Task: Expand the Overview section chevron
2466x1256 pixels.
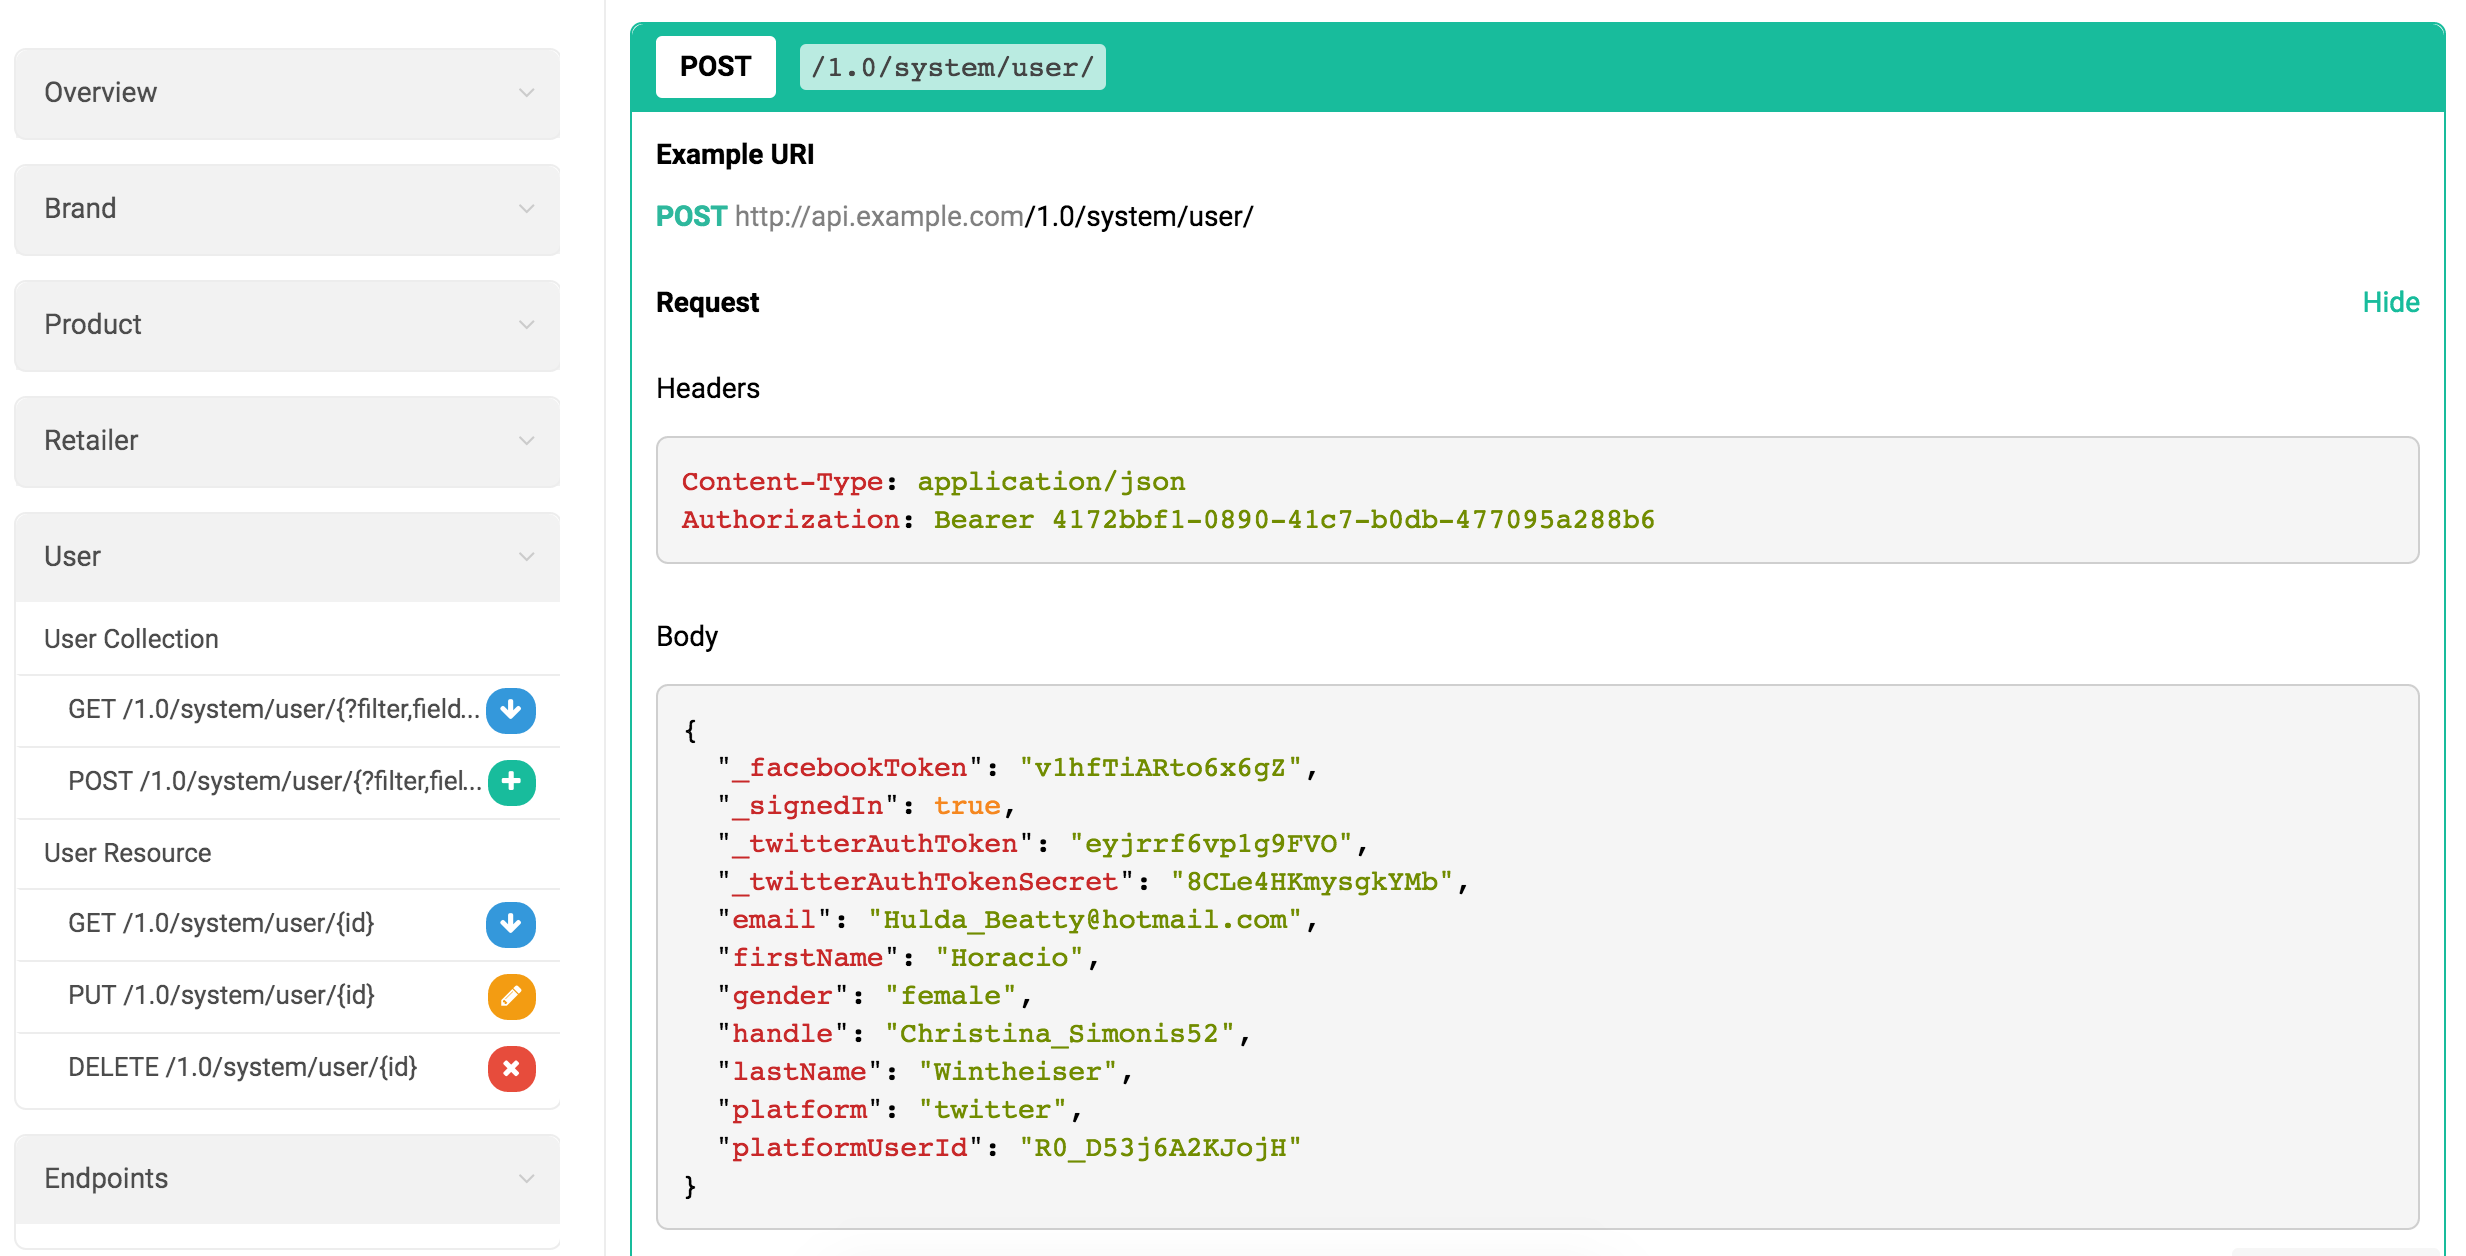Action: tap(526, 93)
